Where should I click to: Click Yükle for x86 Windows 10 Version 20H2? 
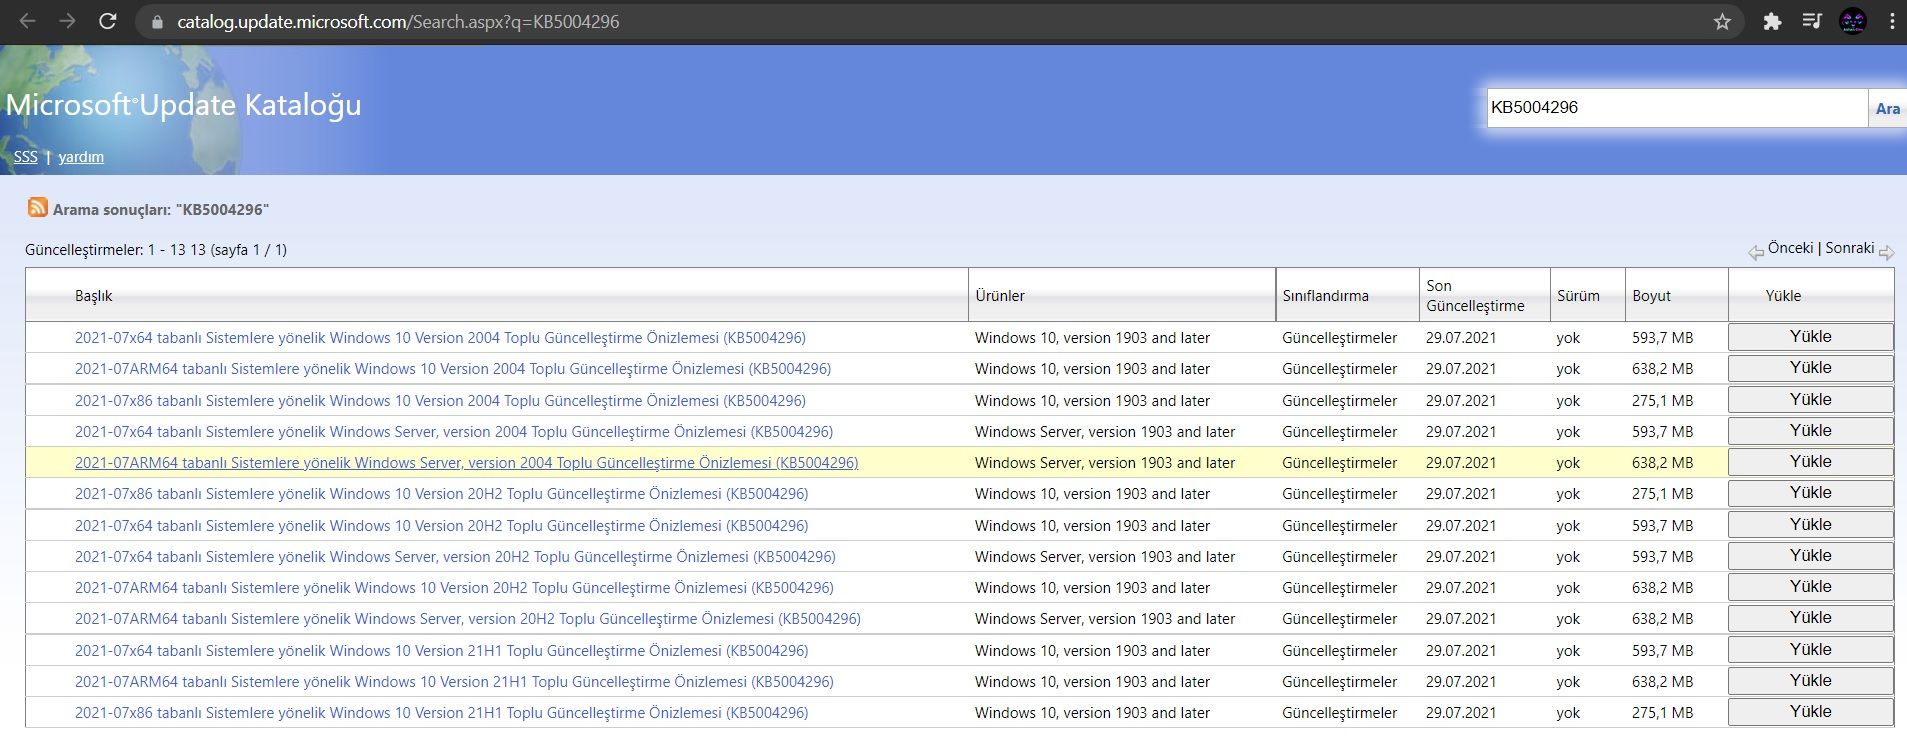click(x=1810, y=493)
